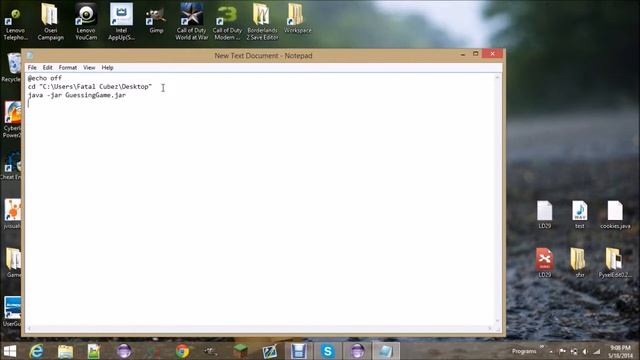Open Skype from the taskbar
The width and height of the screenshot is (640, 360).
click(327, 351)
